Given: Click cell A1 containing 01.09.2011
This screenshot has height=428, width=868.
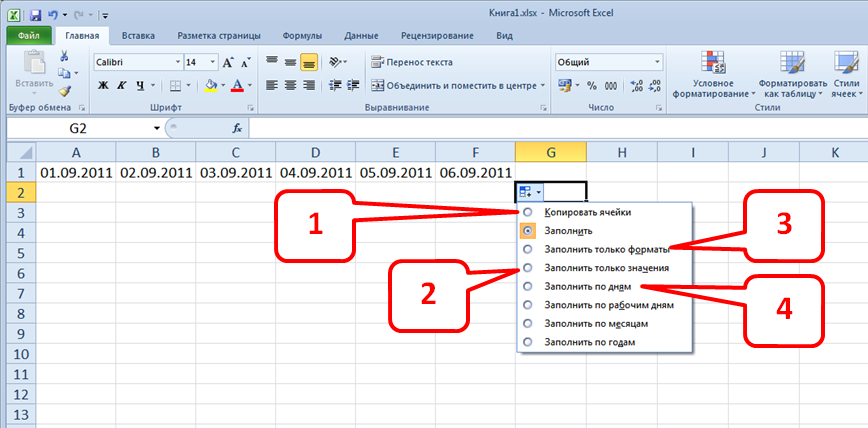Looking at the screenshot, I should pos(76,172).
